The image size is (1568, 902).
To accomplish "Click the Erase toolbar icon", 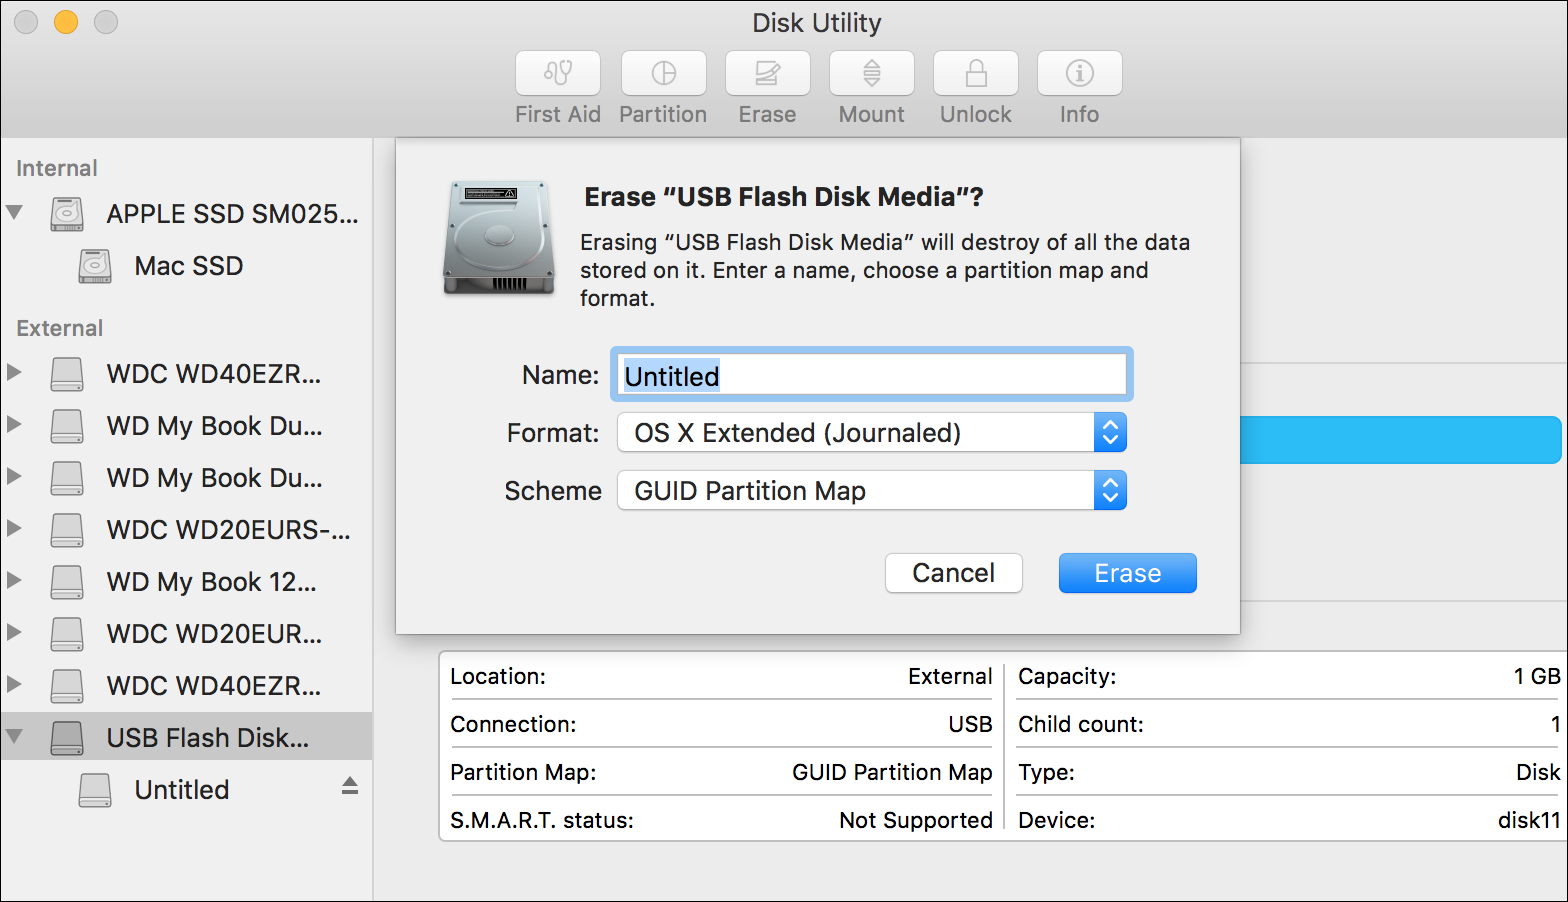I will click(x=767, y=73).
